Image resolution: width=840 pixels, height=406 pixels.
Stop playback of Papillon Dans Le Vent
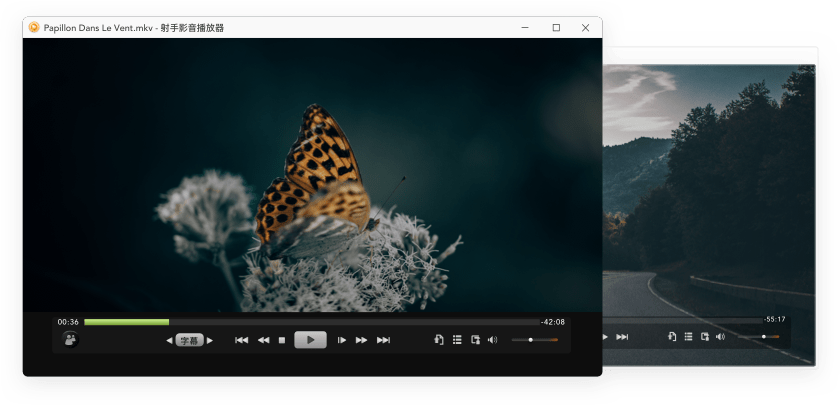(x=282, y=340)
